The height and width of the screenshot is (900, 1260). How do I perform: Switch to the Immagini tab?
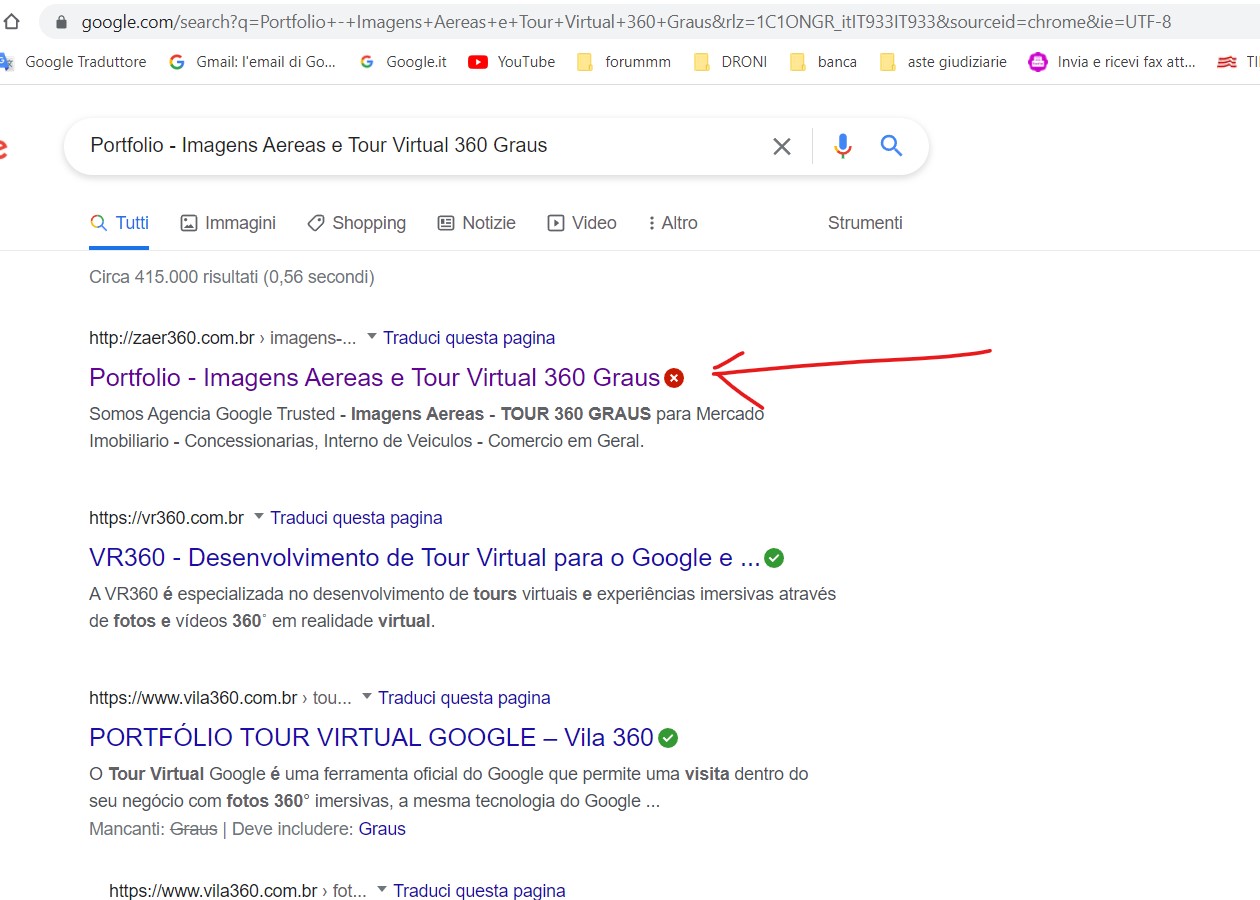pyautogui.click(x=228, y=223)
